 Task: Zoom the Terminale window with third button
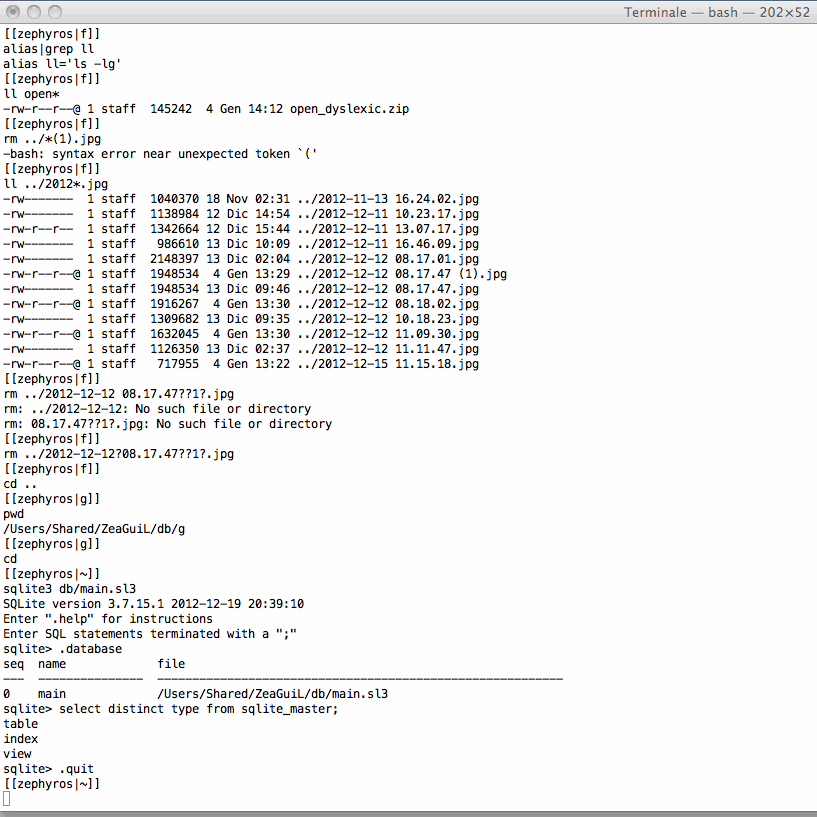tap(53, 12)
